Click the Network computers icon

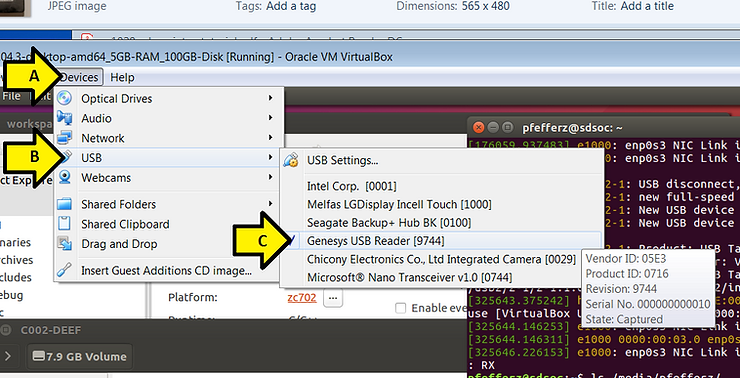click(x=64, y=138)
